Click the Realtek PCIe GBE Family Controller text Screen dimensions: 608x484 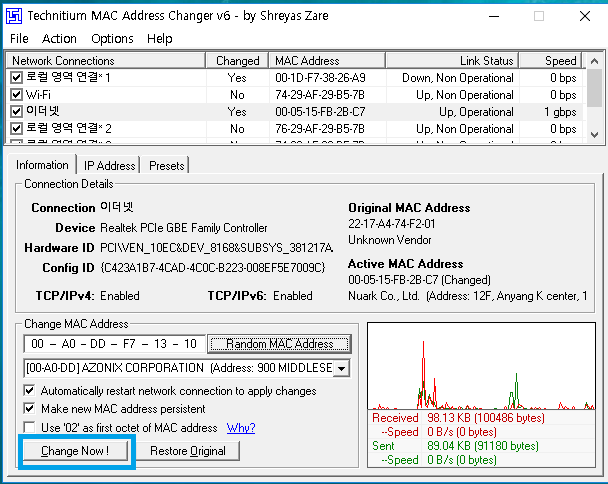pos(184,228)
